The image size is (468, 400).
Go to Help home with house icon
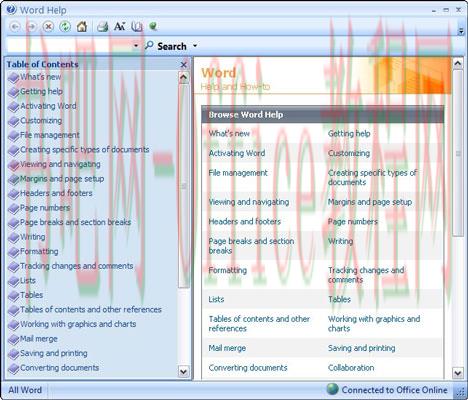pyautogui.click(x=82, y=27)
